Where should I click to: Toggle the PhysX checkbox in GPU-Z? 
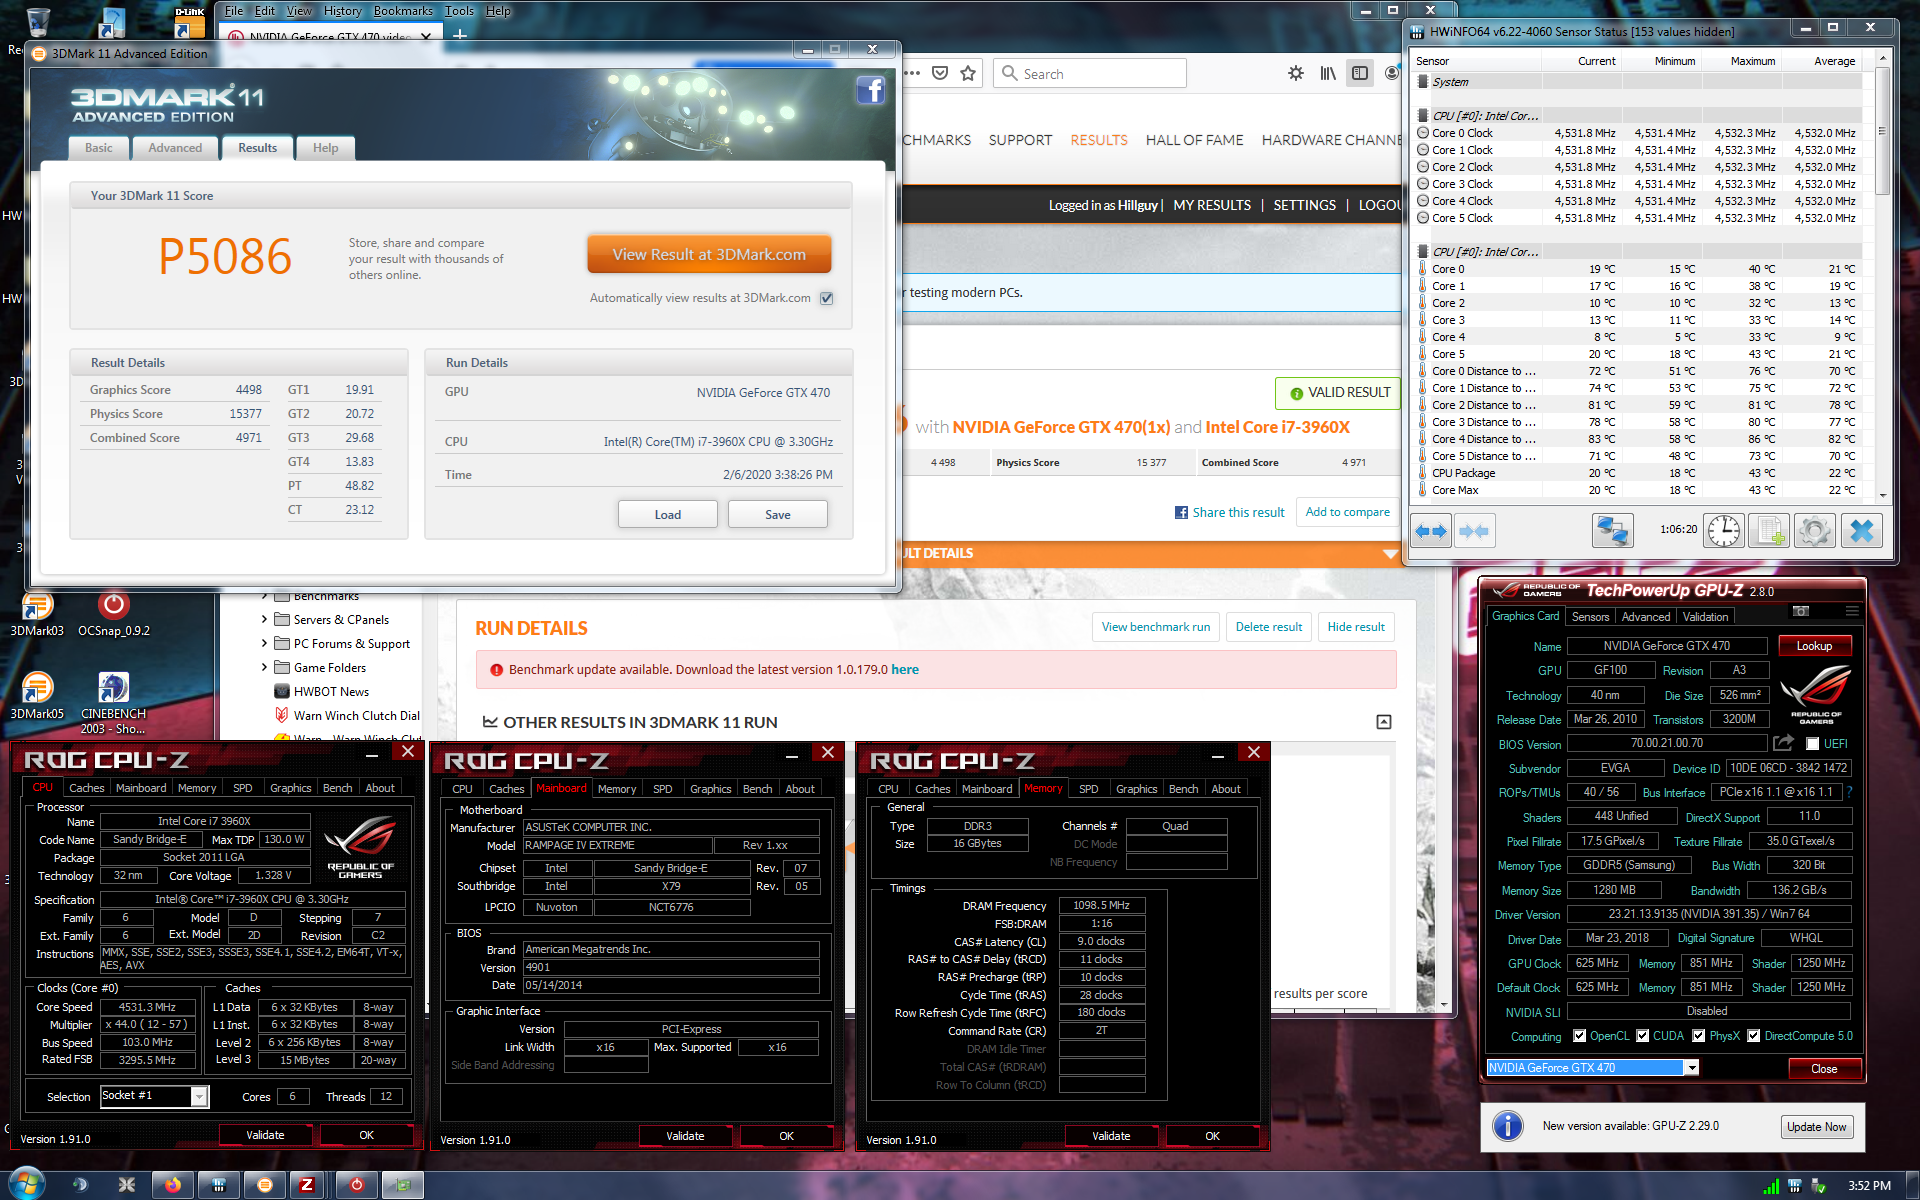coord(1699,1036)
